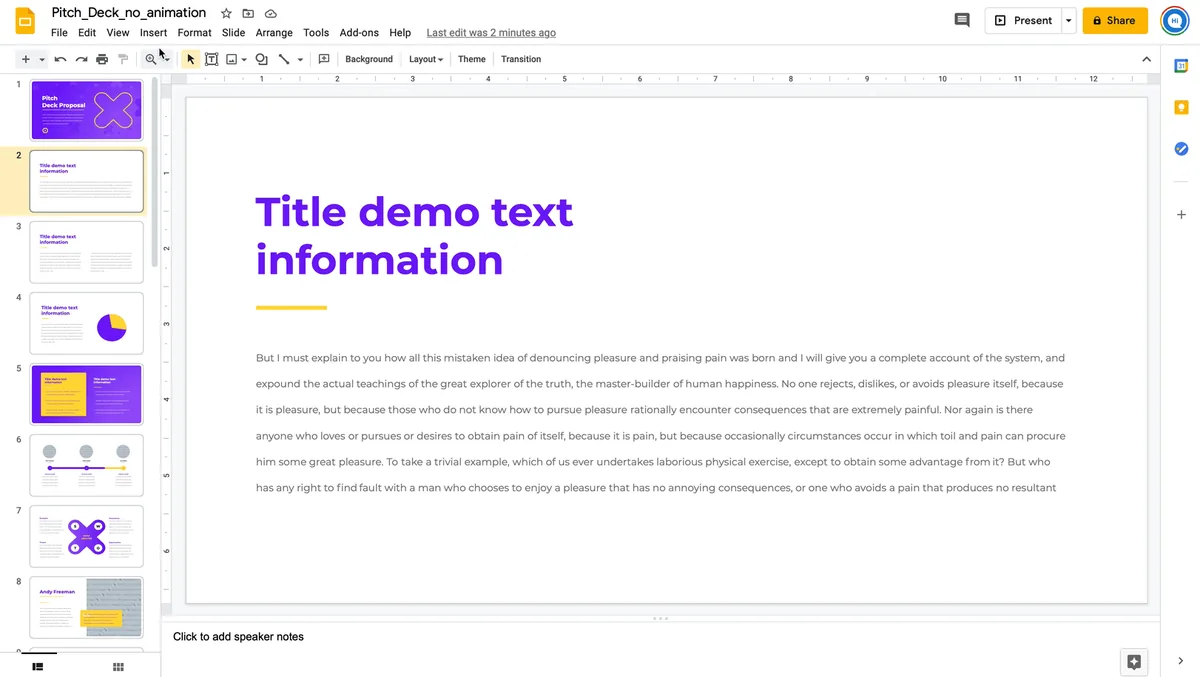Open the Help menu
1200x677 pixels.
click(400, 33)
